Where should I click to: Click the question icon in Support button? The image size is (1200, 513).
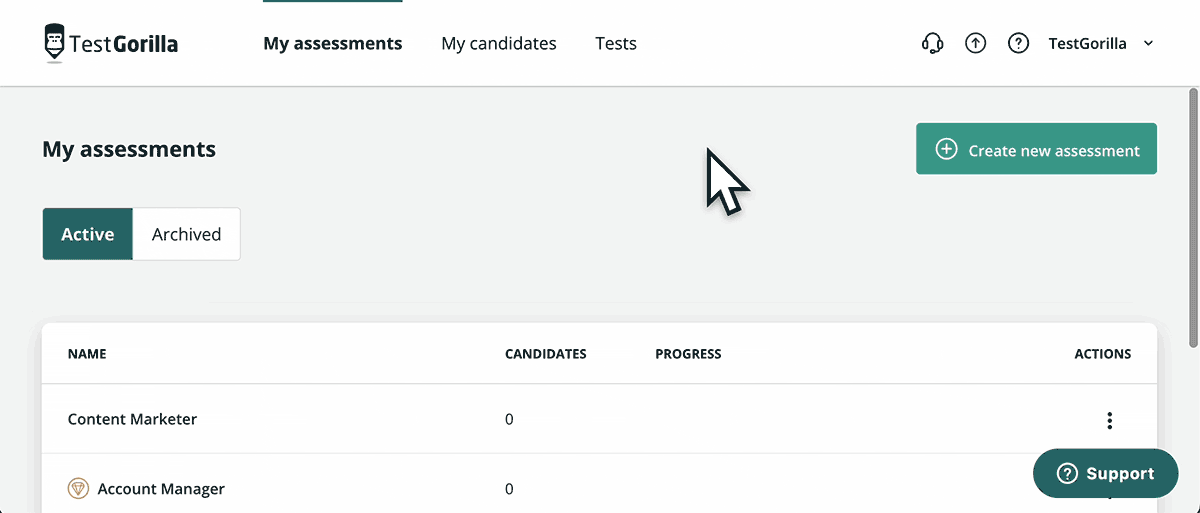coord(1067,474)
